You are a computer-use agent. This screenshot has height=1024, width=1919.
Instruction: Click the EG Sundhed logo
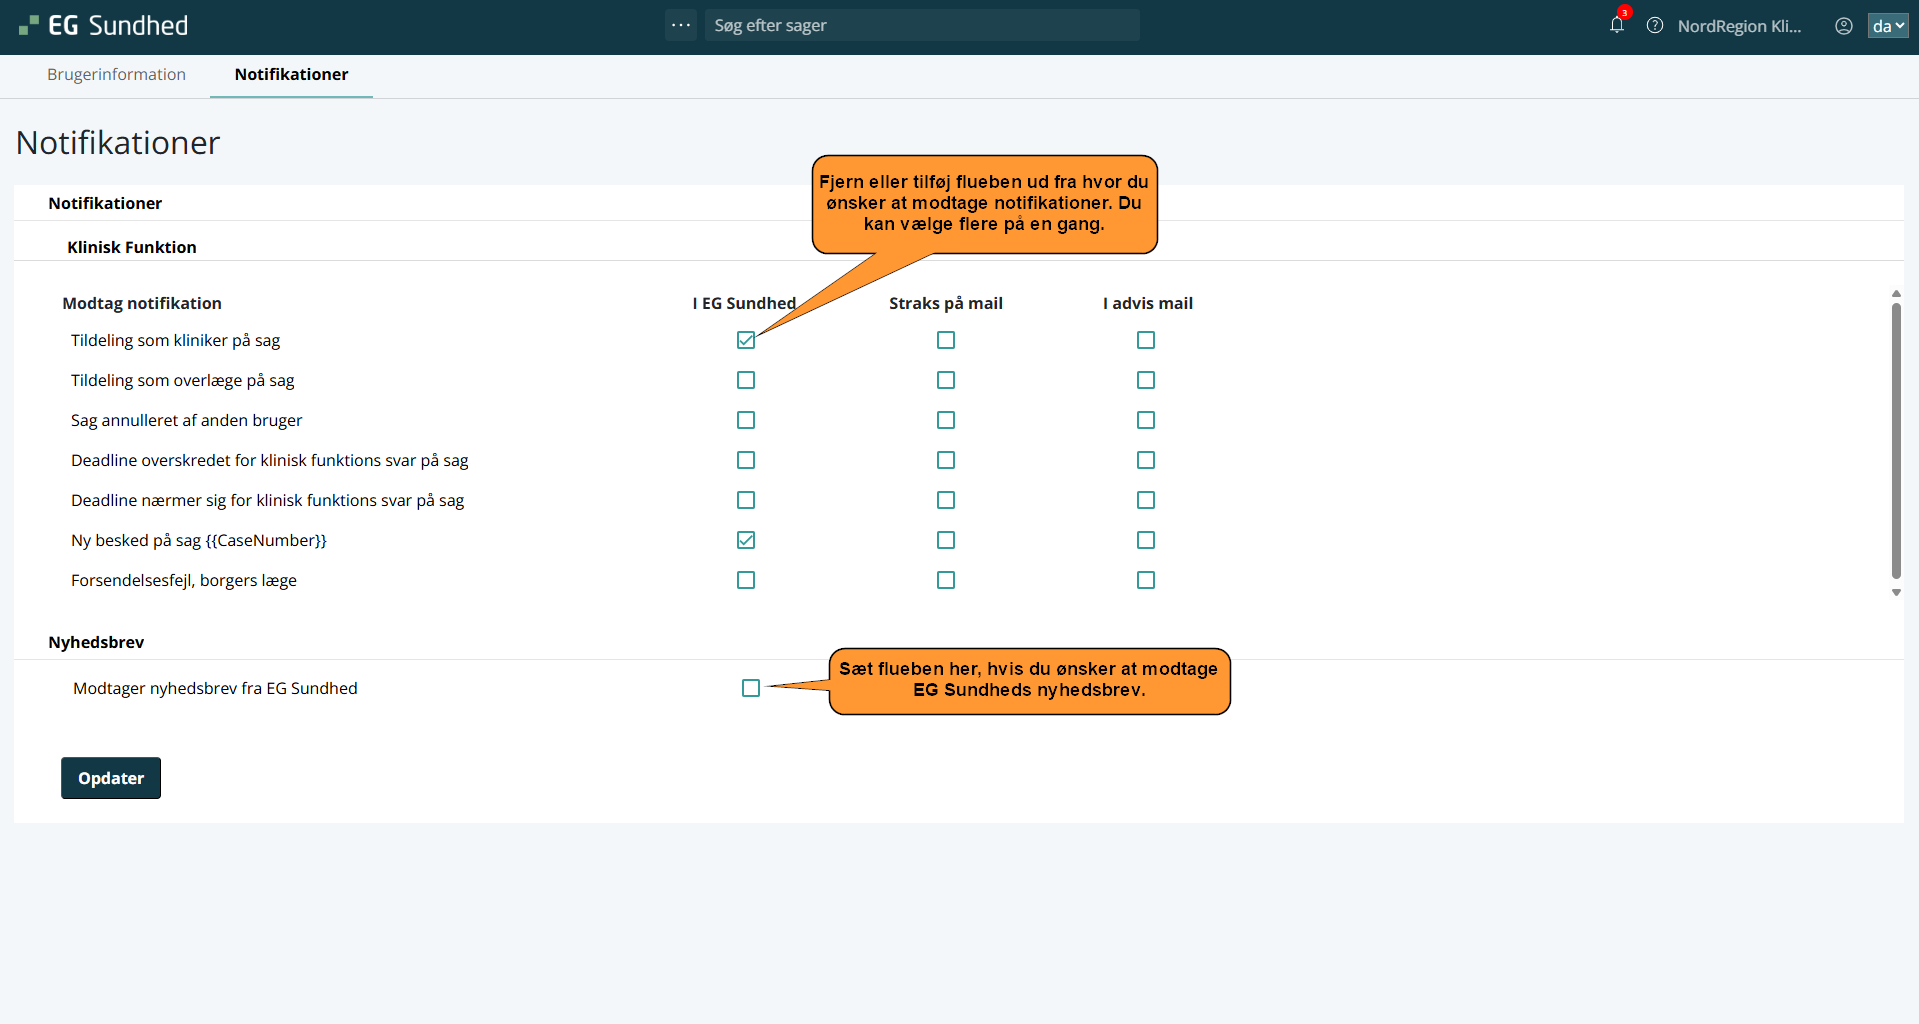click(x=103, y=26)
